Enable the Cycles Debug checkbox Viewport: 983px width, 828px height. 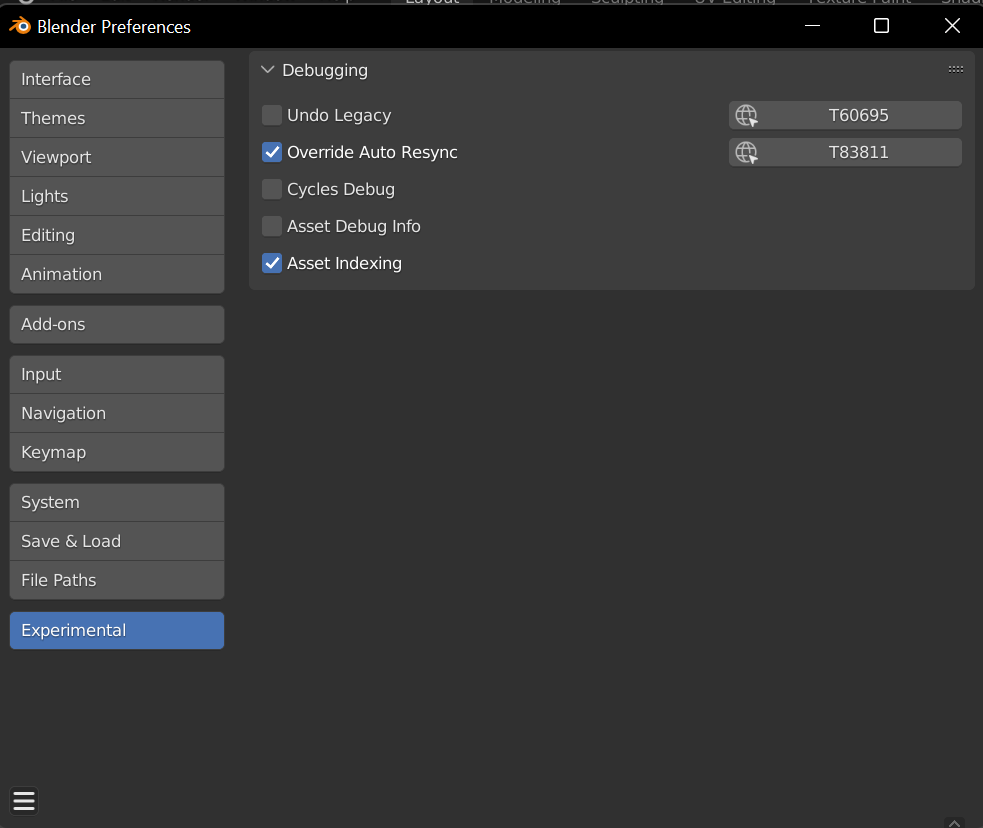click(x=271, y=189)
